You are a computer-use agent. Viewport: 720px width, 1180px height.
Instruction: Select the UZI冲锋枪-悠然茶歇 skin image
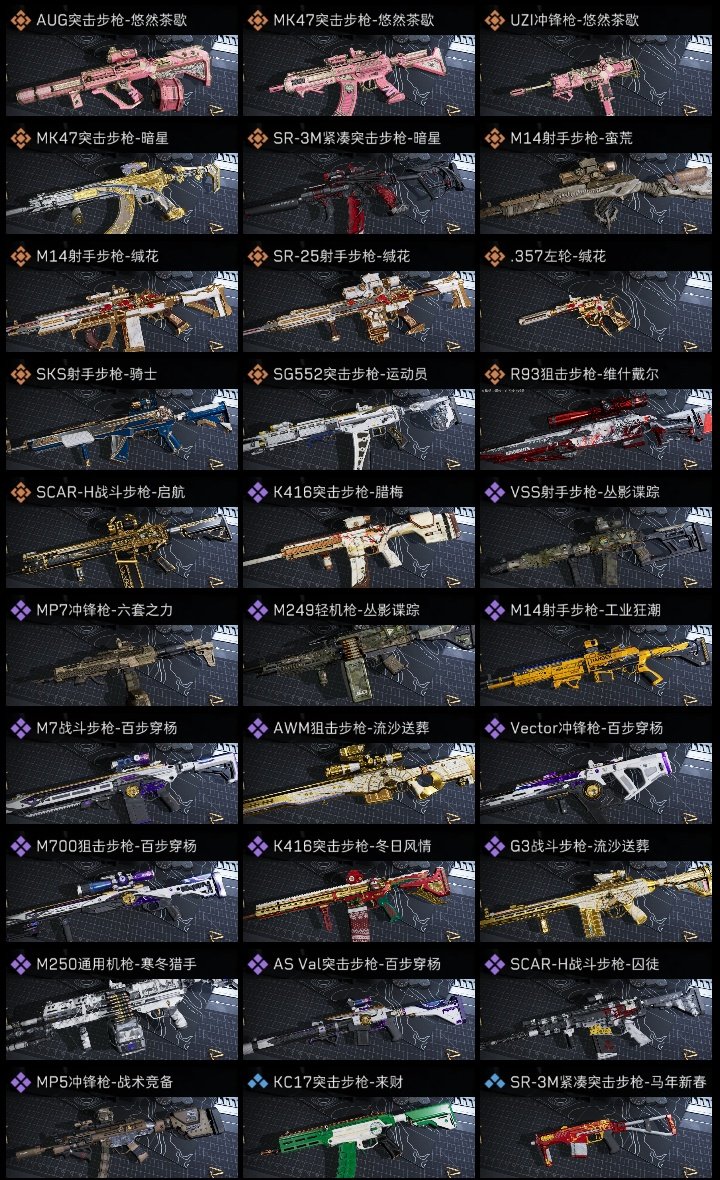596,75
